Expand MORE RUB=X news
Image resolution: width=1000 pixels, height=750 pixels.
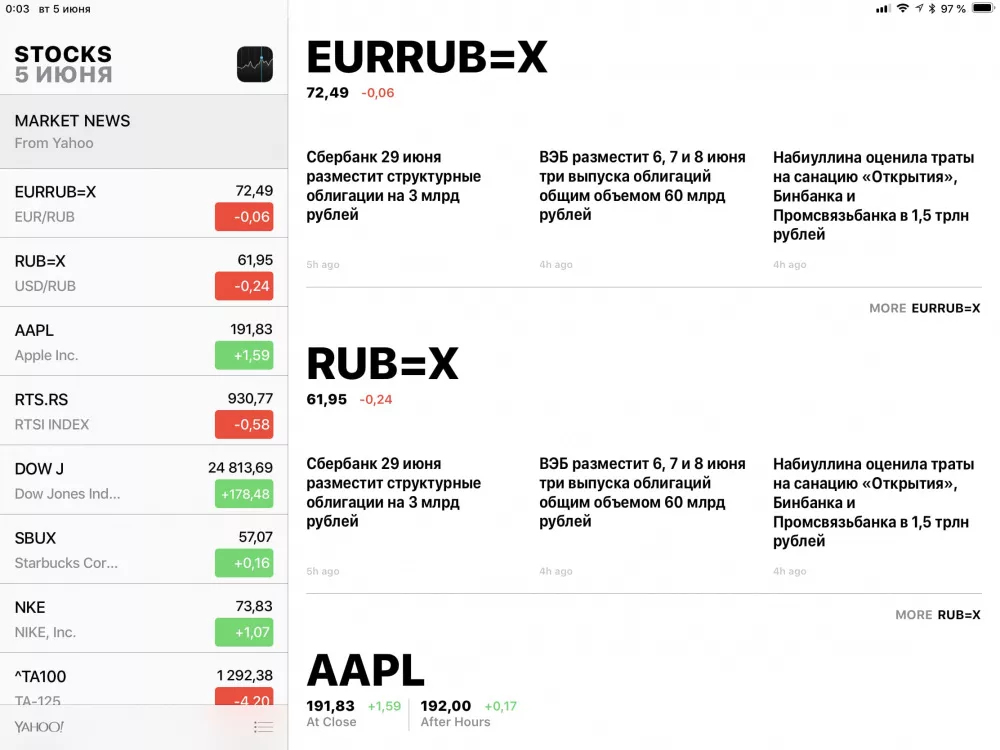tap(938, 615)
